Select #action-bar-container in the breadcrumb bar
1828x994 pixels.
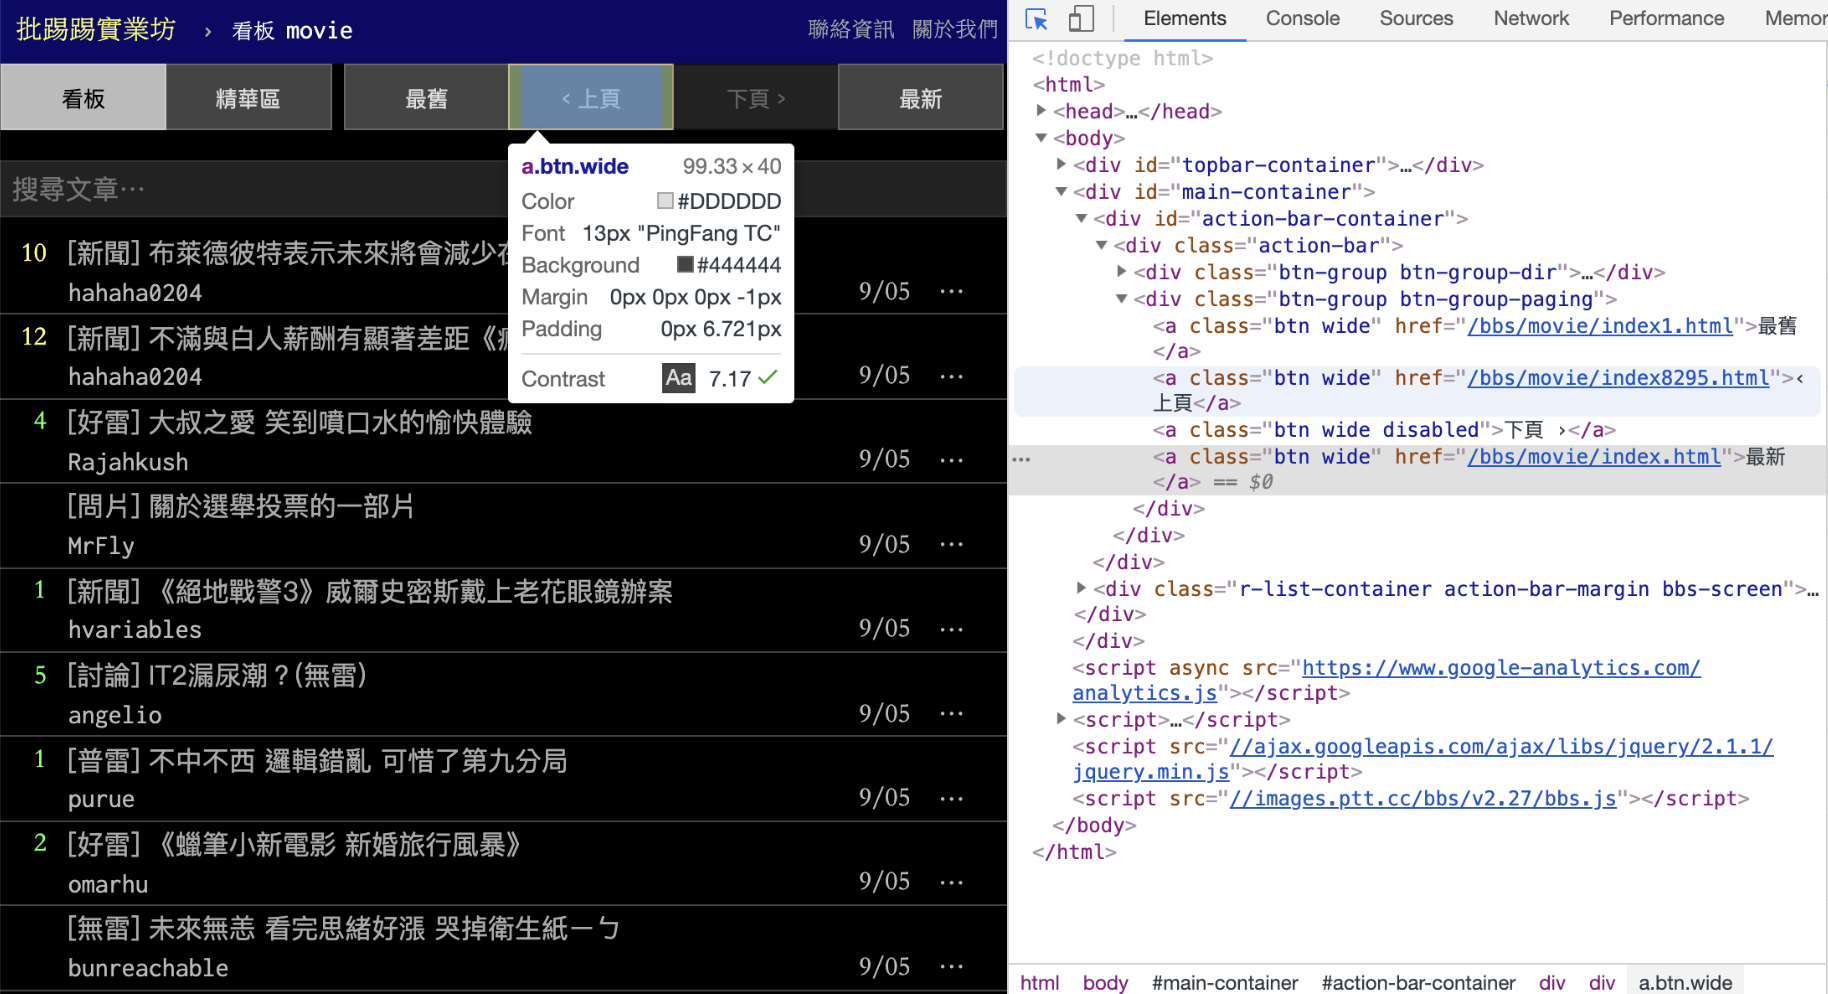click(1418, 982)
